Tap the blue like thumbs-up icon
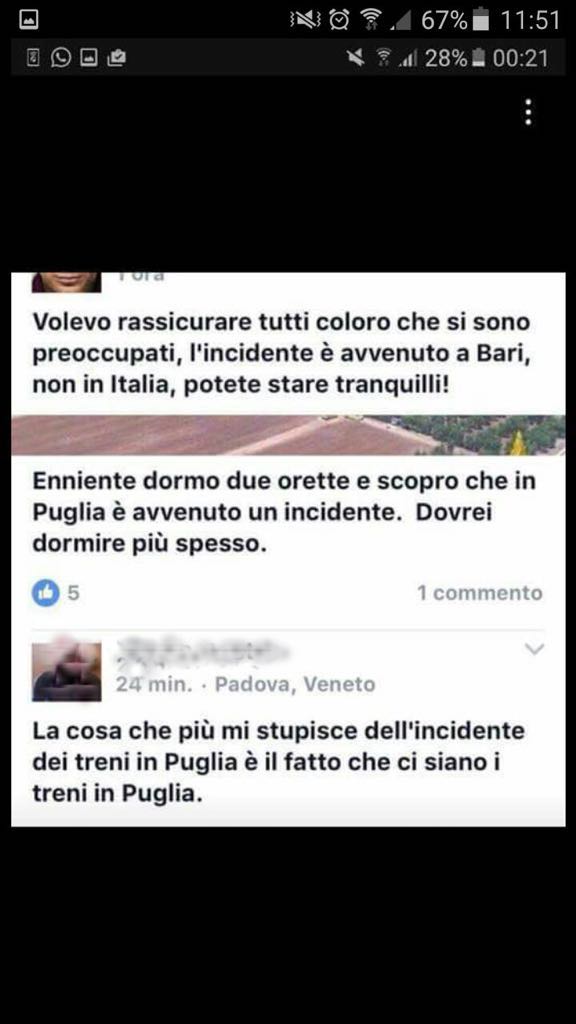The image size is (576, 1024). [x=46, y=593]
